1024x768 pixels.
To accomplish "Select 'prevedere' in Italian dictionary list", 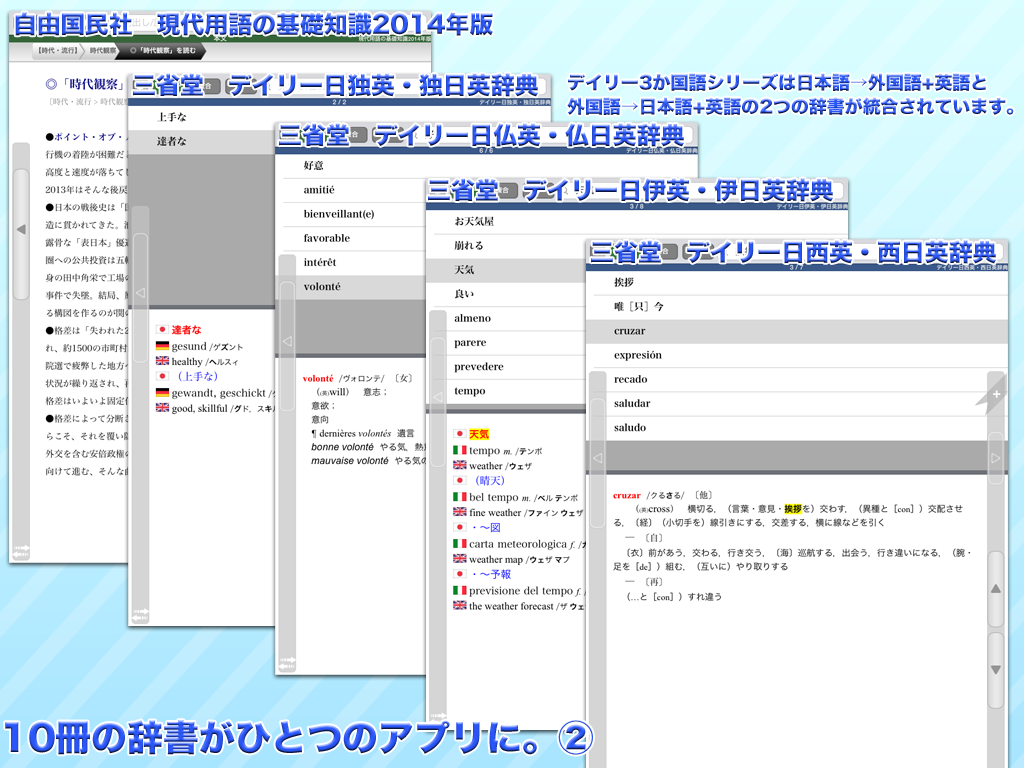I will tap(506, 367).
